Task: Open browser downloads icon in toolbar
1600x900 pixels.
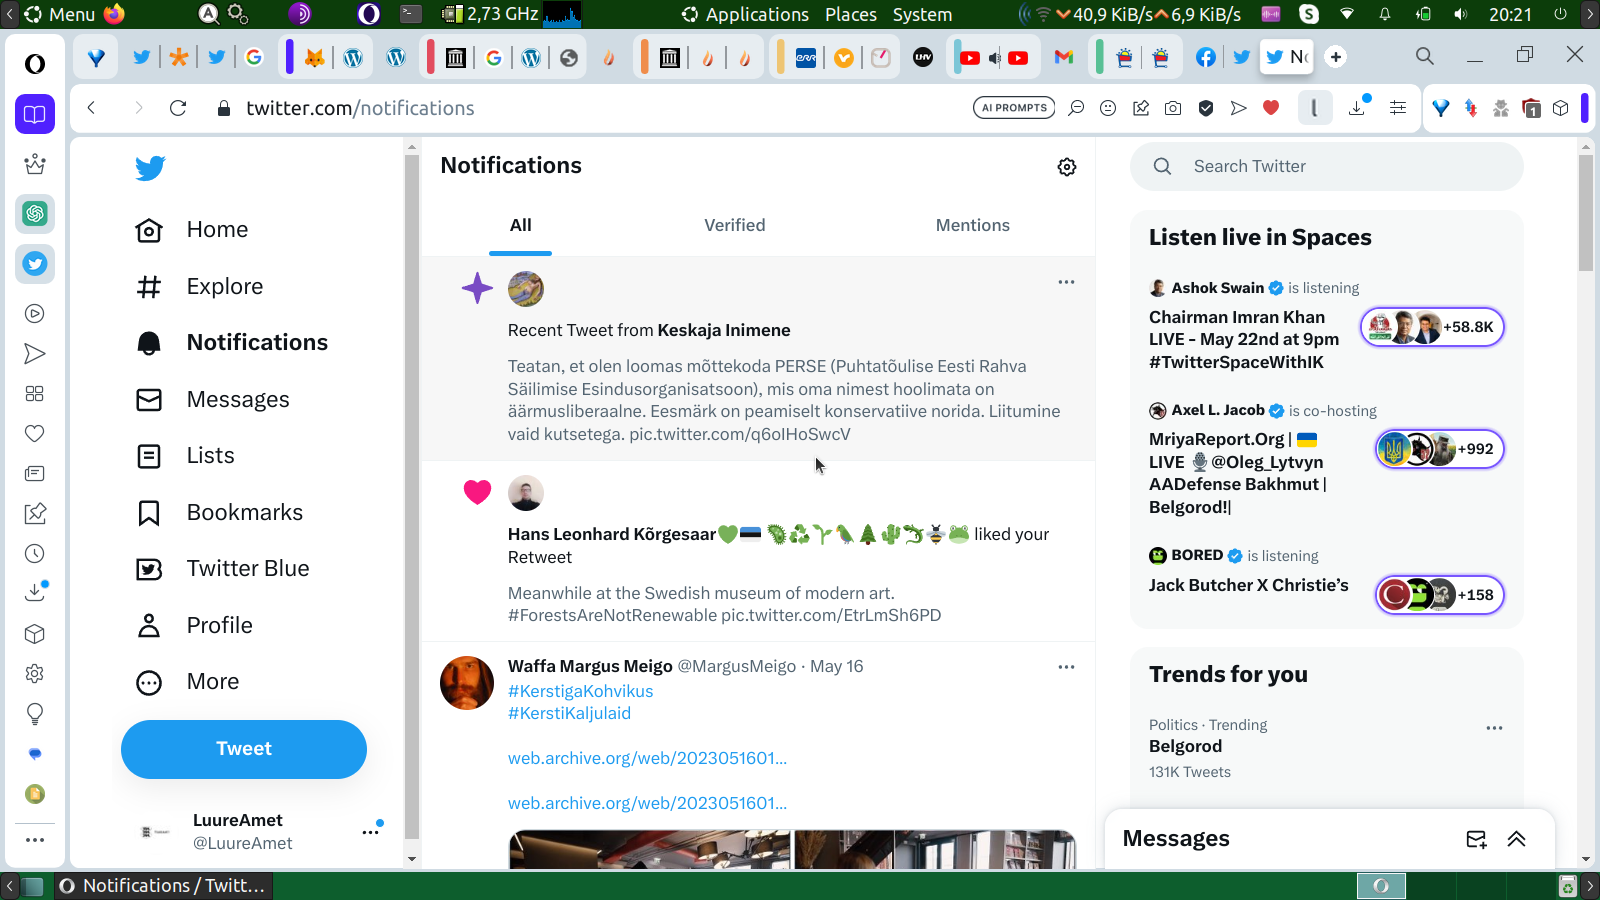Action: [x=1357, y=108]
